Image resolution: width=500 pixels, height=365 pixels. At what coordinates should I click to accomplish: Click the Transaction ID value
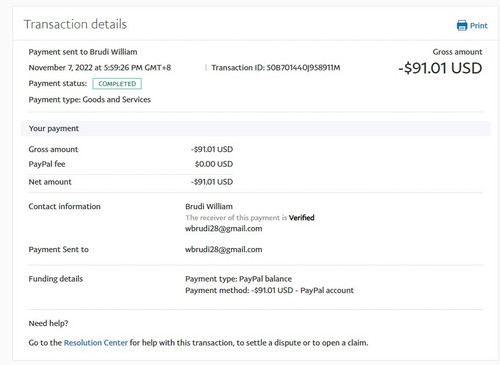(303, 68)
